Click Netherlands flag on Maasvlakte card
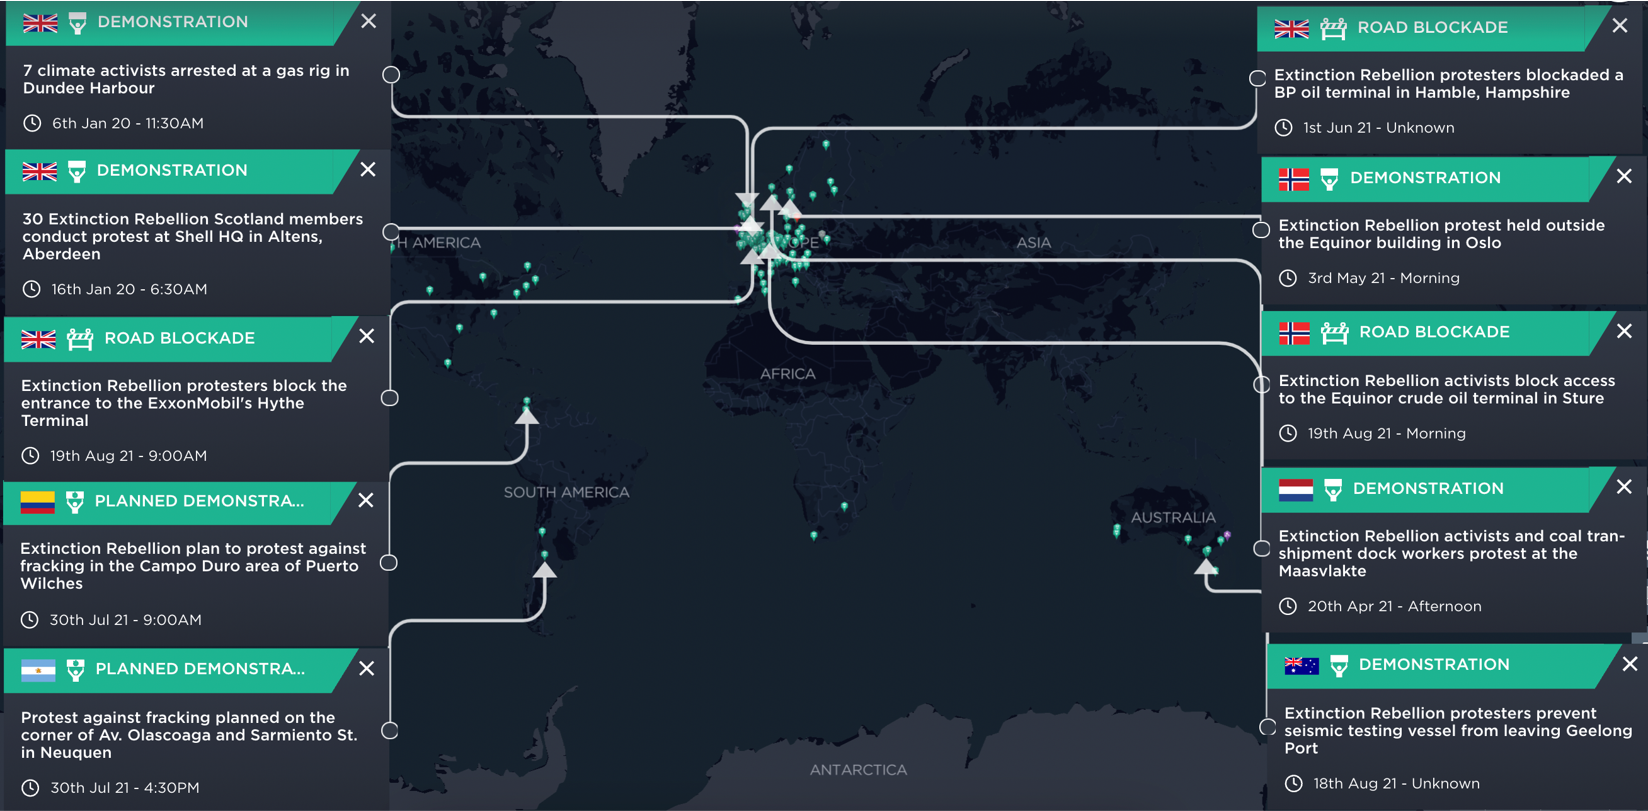Screen dimensions: 1648x811 point(1296,490)
